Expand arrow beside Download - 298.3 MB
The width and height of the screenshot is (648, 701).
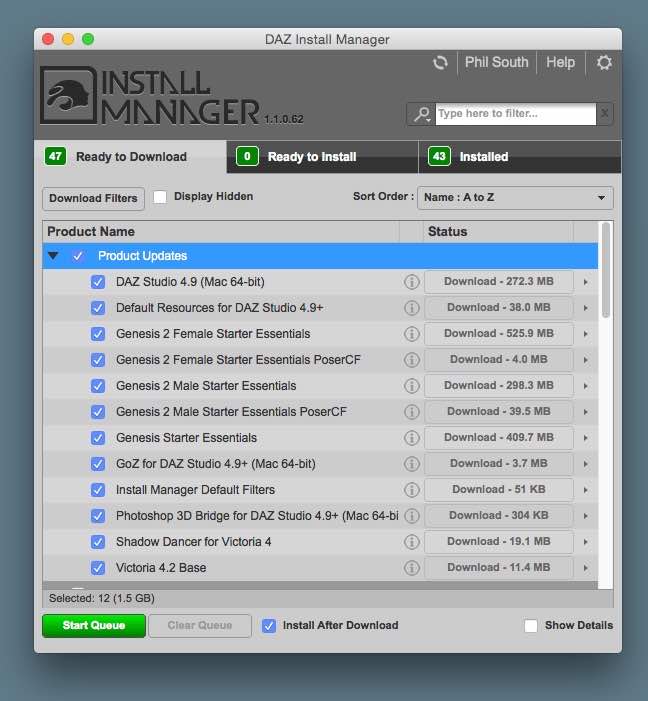tap(585, 386)
